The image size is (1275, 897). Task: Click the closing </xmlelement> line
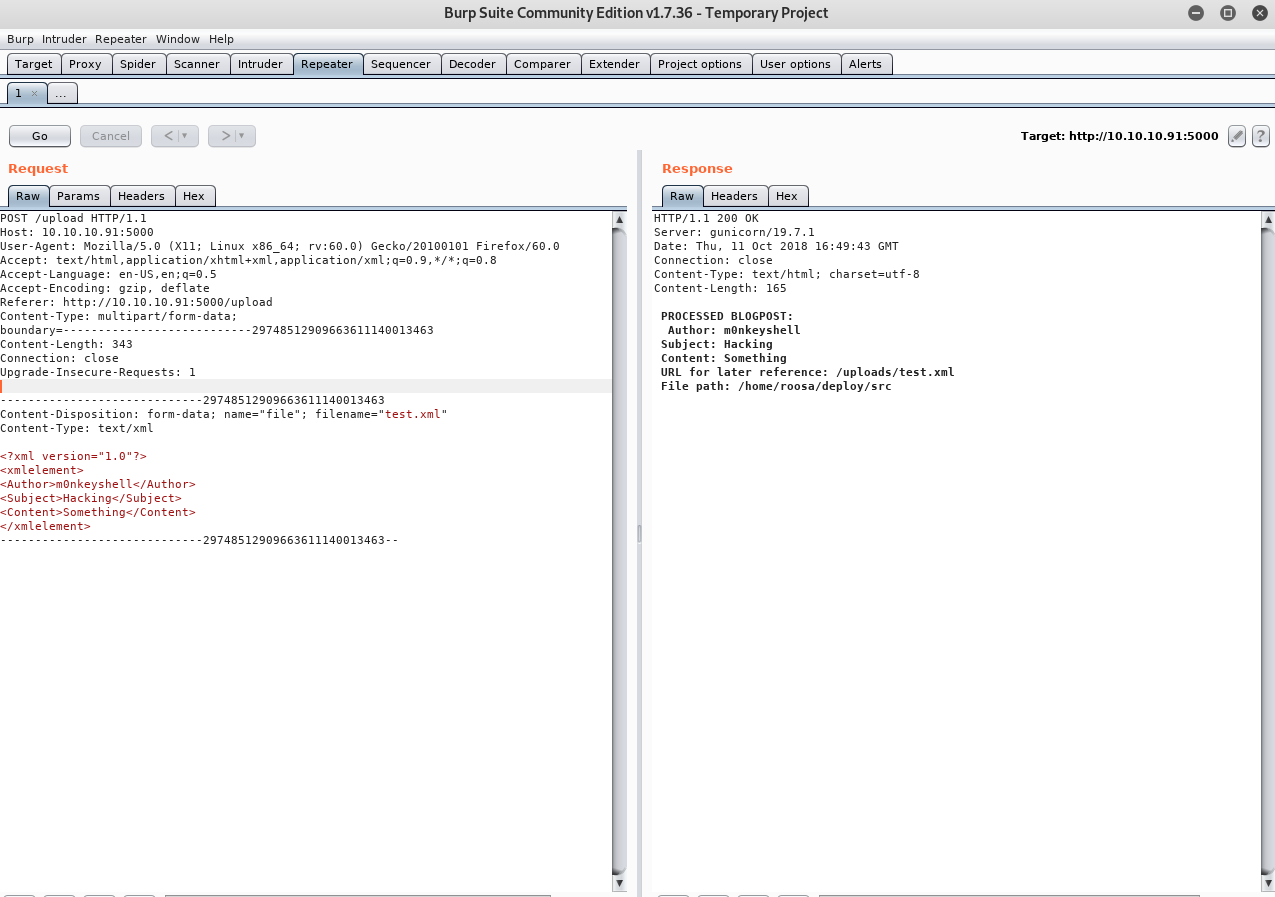45,526
